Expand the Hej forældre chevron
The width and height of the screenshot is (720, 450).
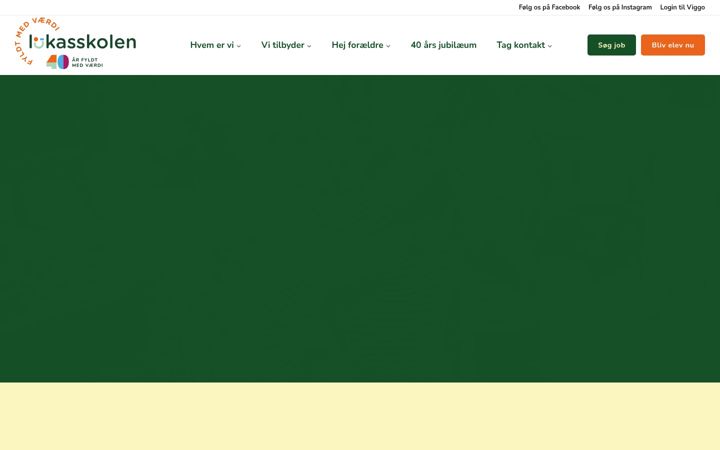point(388,46)
